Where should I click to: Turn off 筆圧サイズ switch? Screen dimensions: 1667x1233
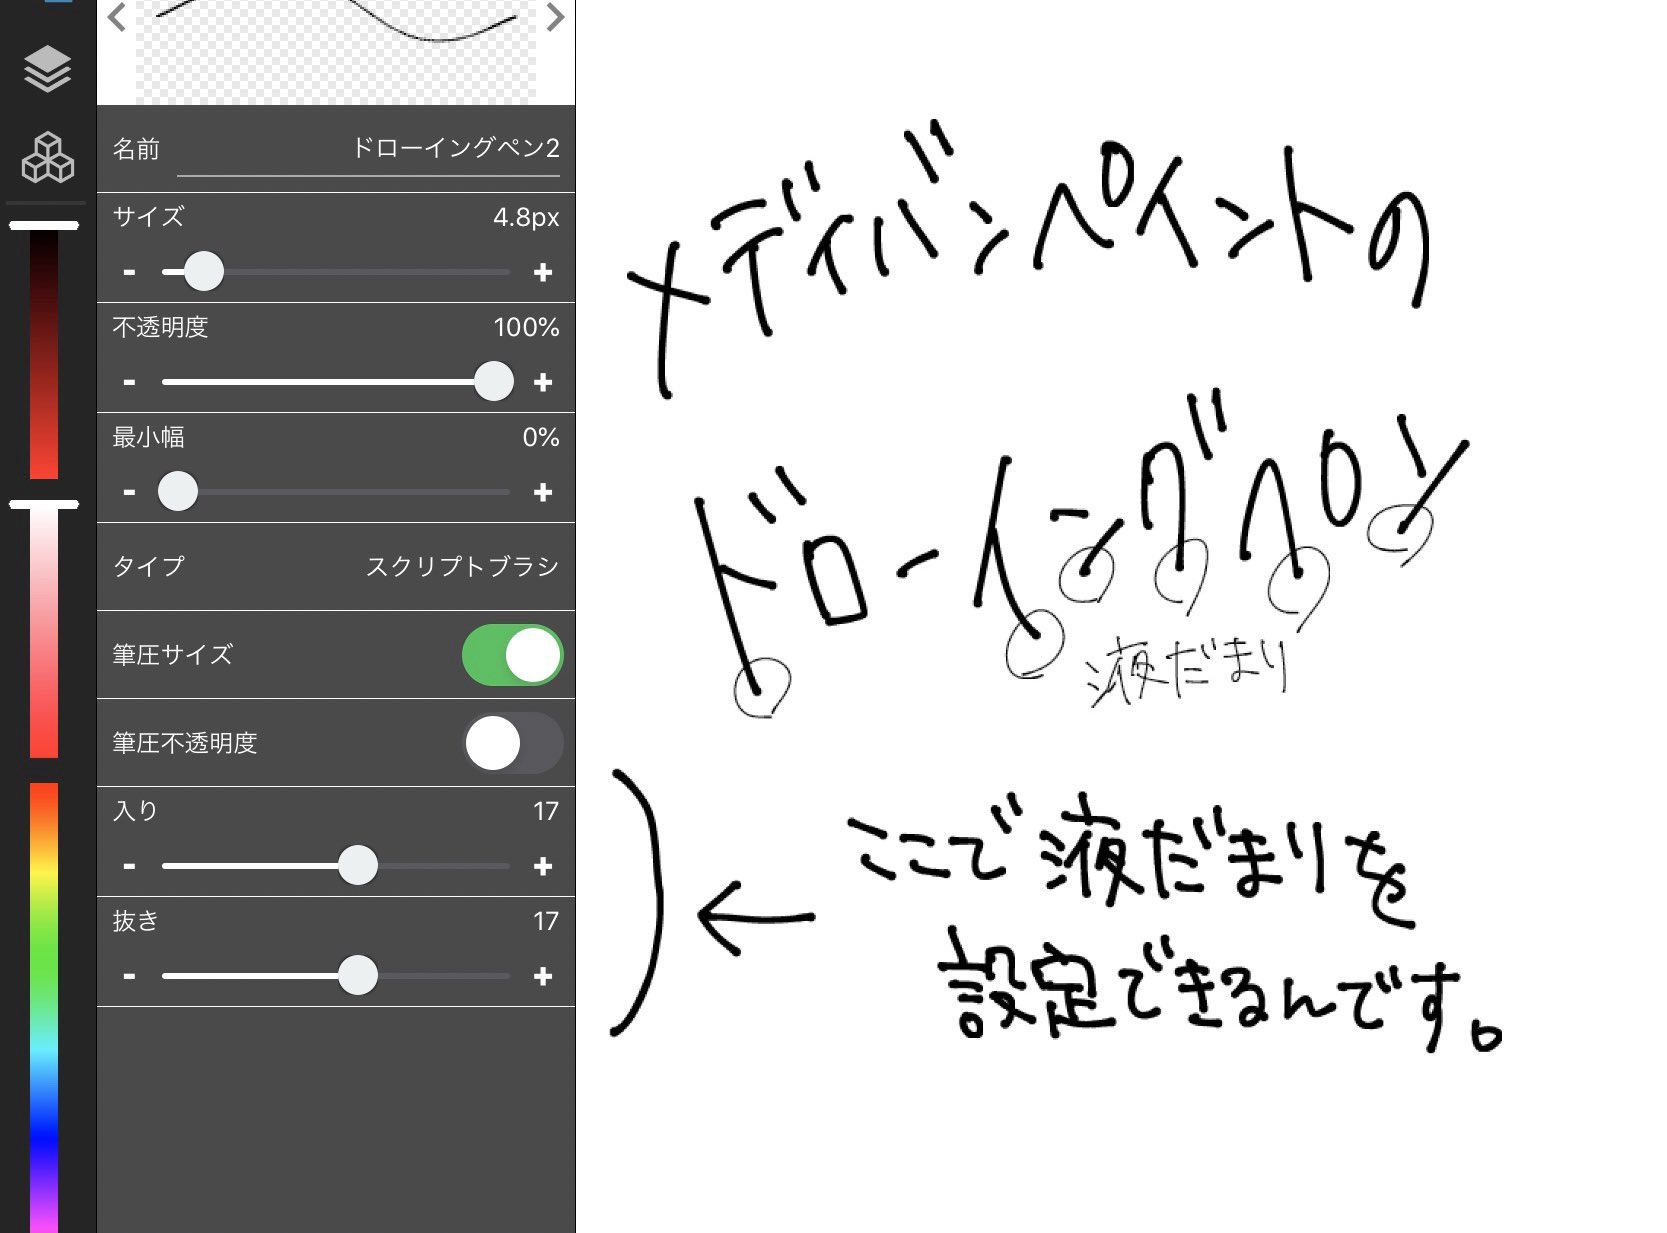tap(512, 655)
